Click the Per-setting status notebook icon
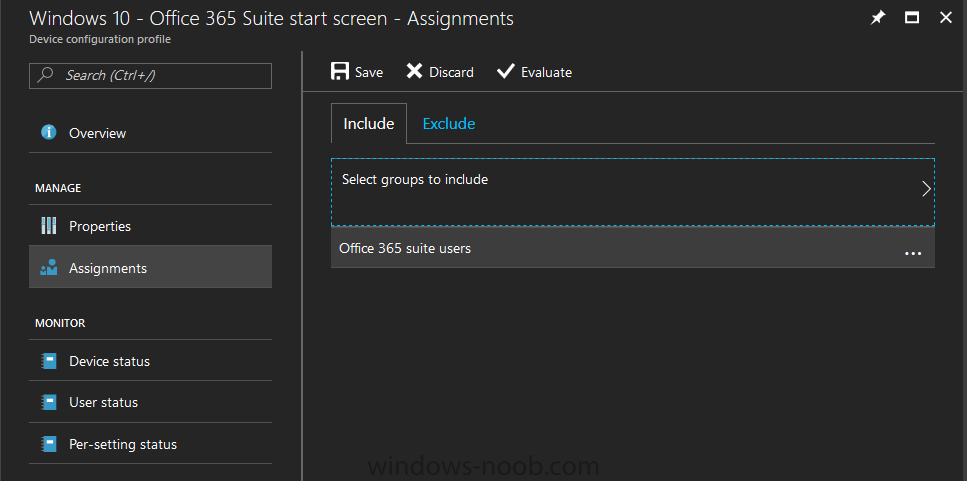This screenshot has height=481, width=967. tap(49, 444)
